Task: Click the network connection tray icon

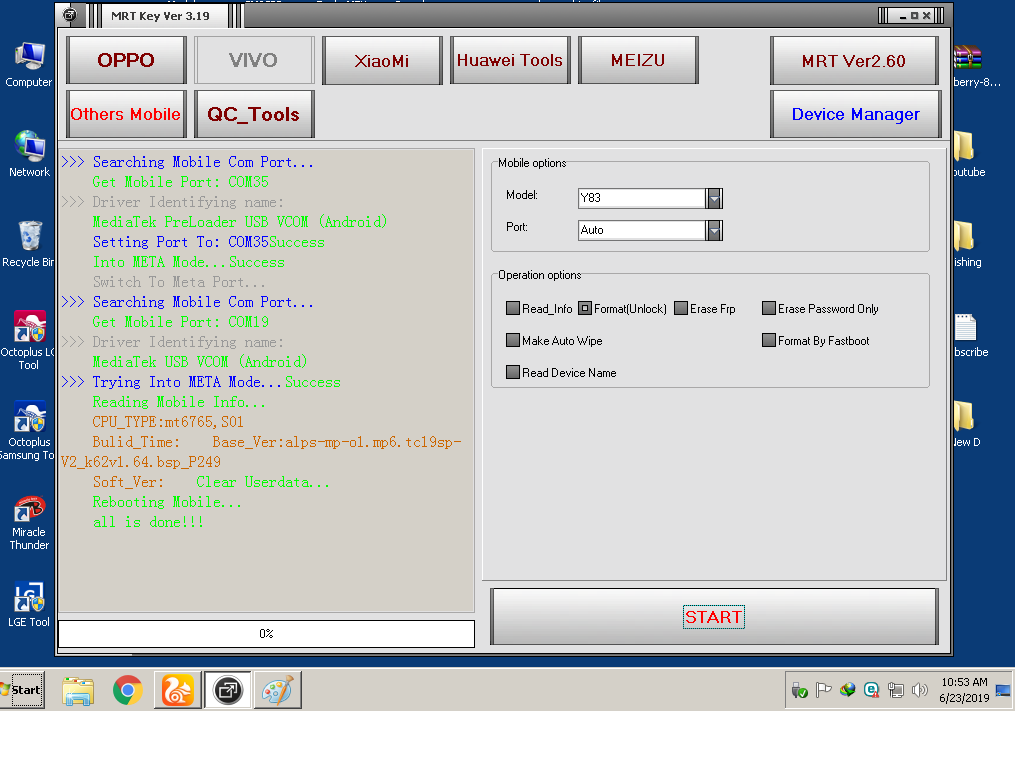Action: [895, 690]
